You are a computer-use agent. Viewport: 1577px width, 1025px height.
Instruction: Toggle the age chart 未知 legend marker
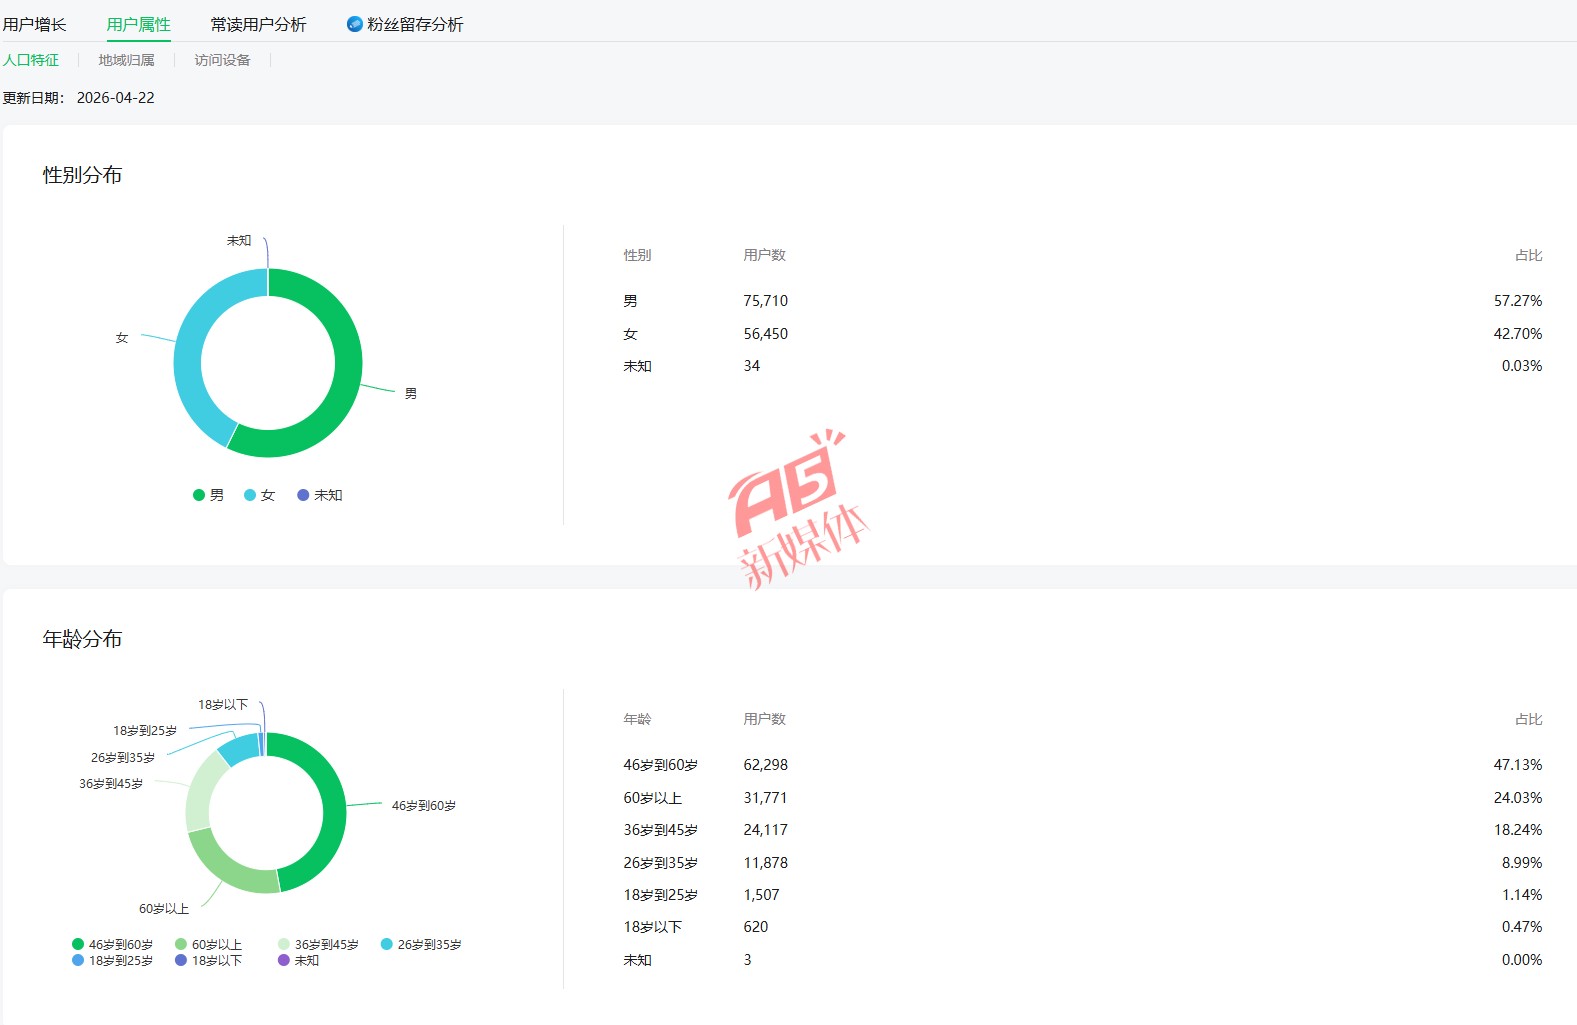click(284, 960)
